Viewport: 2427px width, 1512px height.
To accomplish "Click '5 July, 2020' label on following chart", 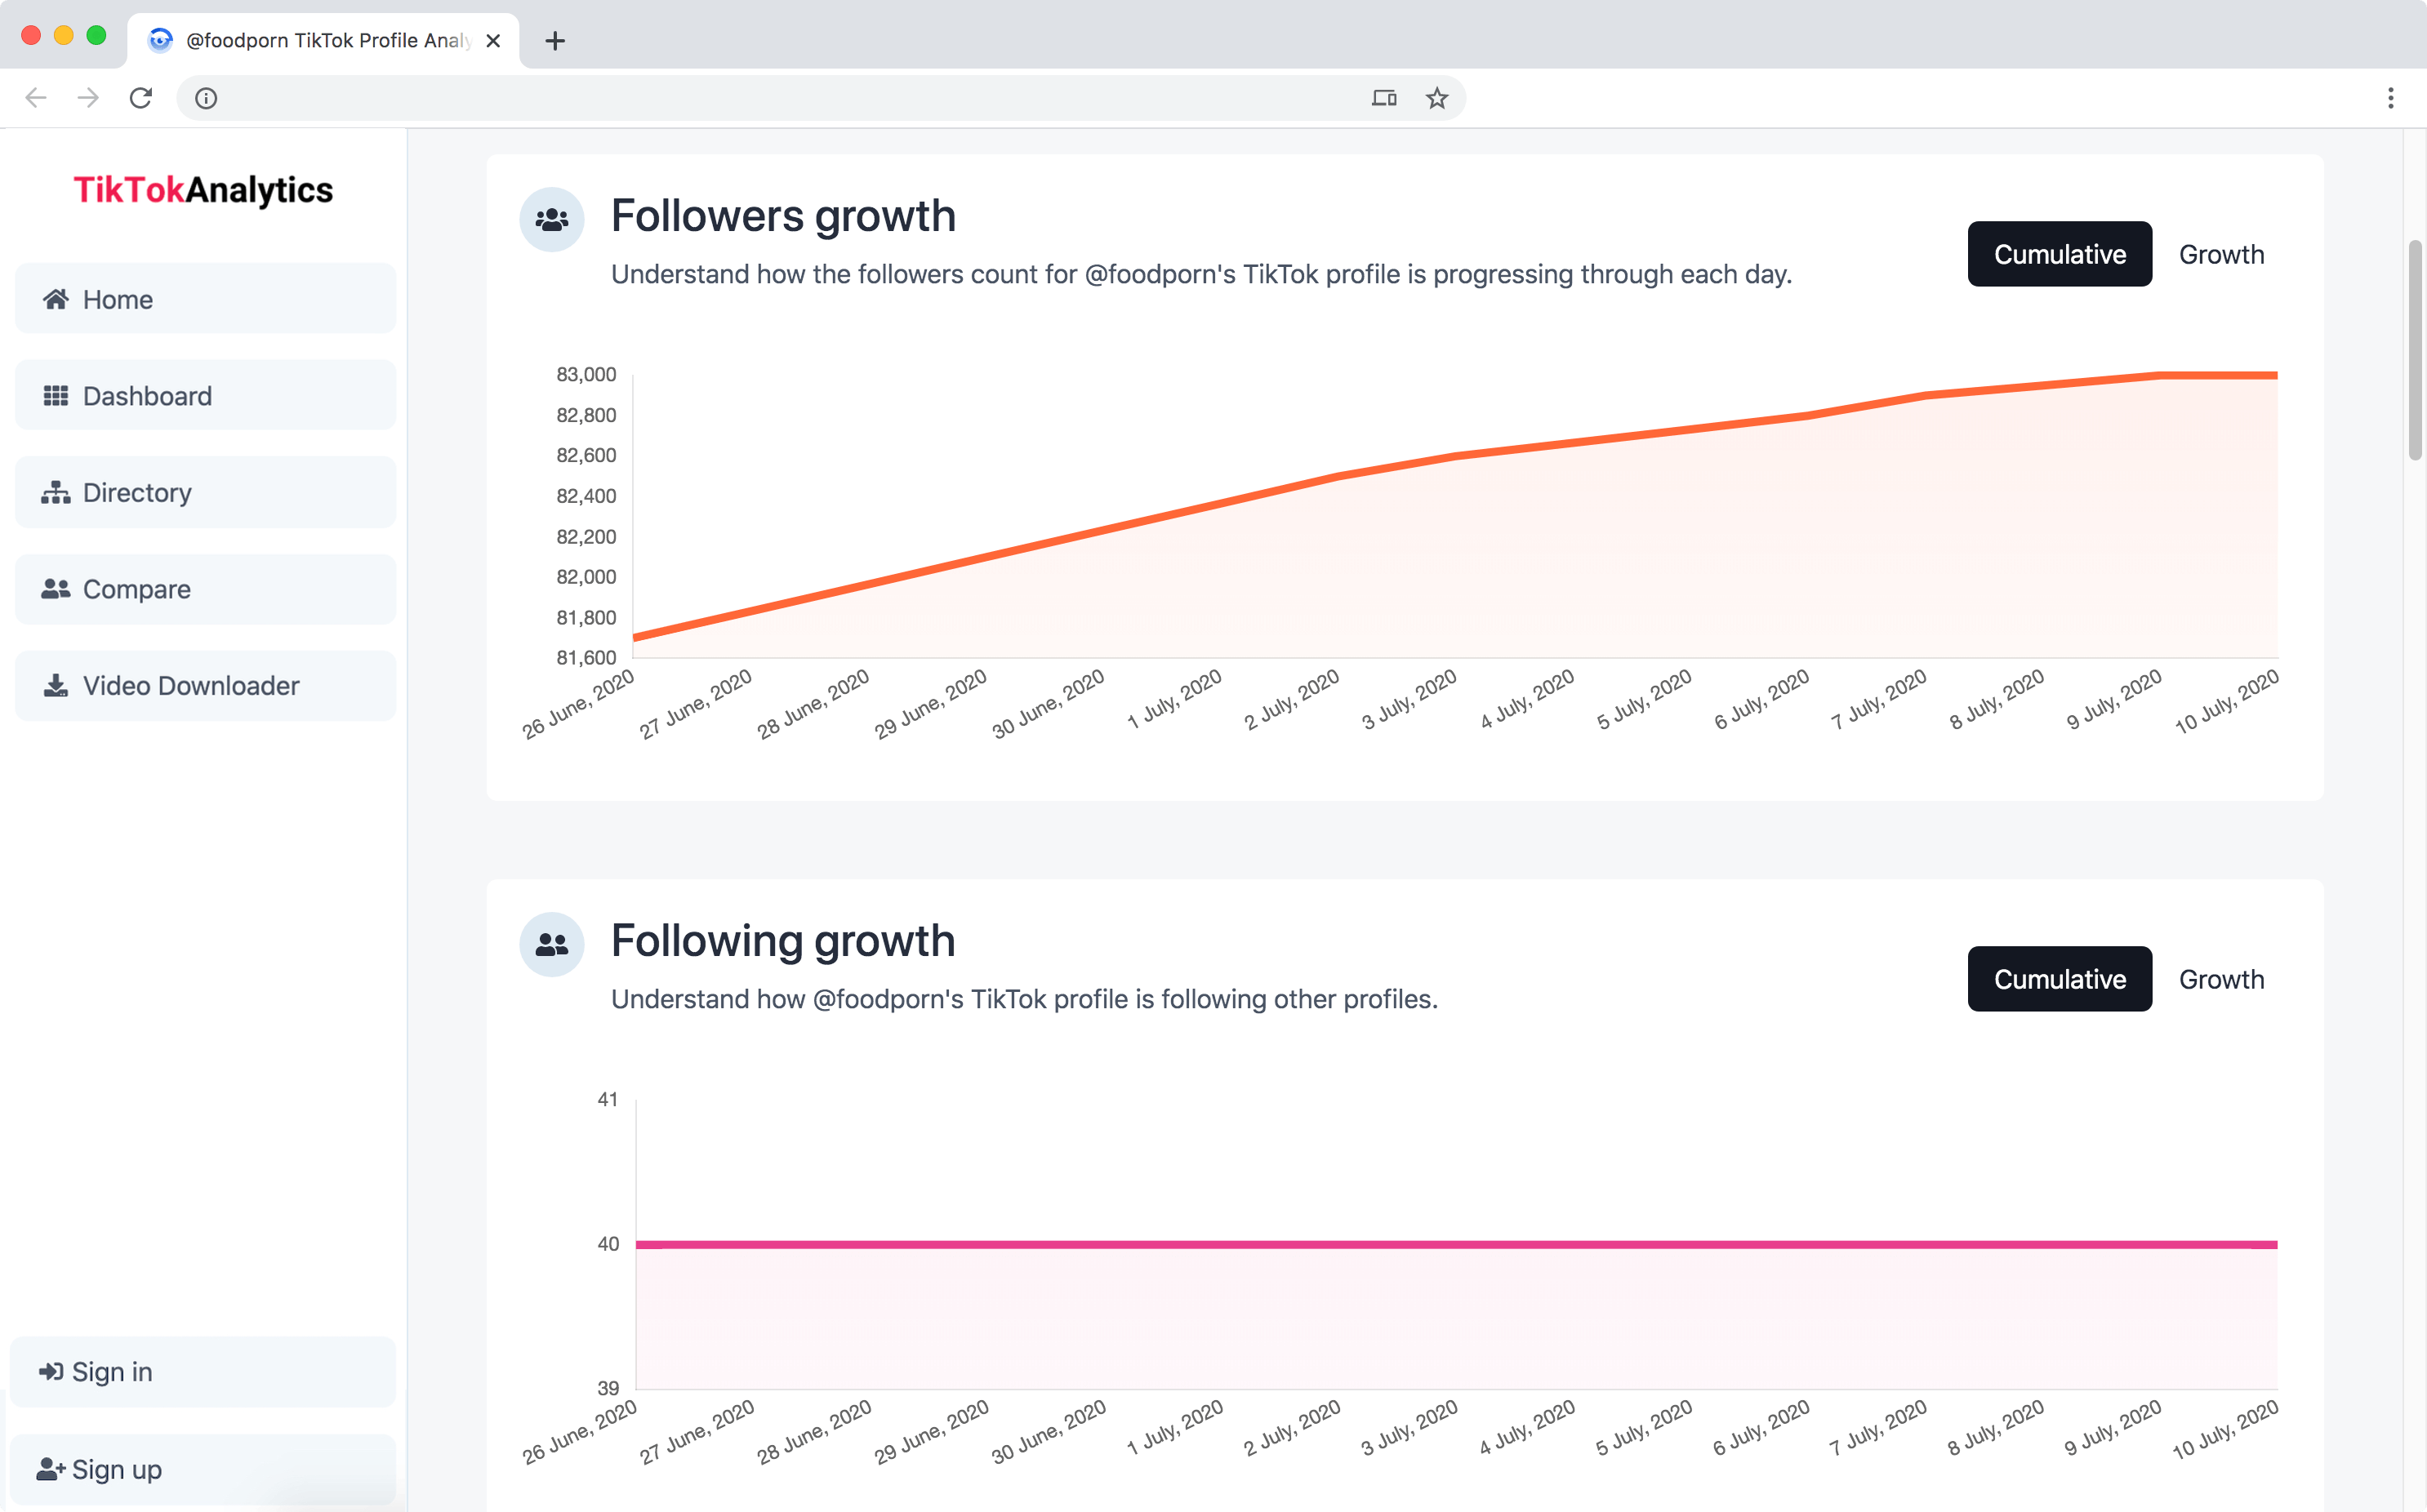I will (x=1643, y=1427).
